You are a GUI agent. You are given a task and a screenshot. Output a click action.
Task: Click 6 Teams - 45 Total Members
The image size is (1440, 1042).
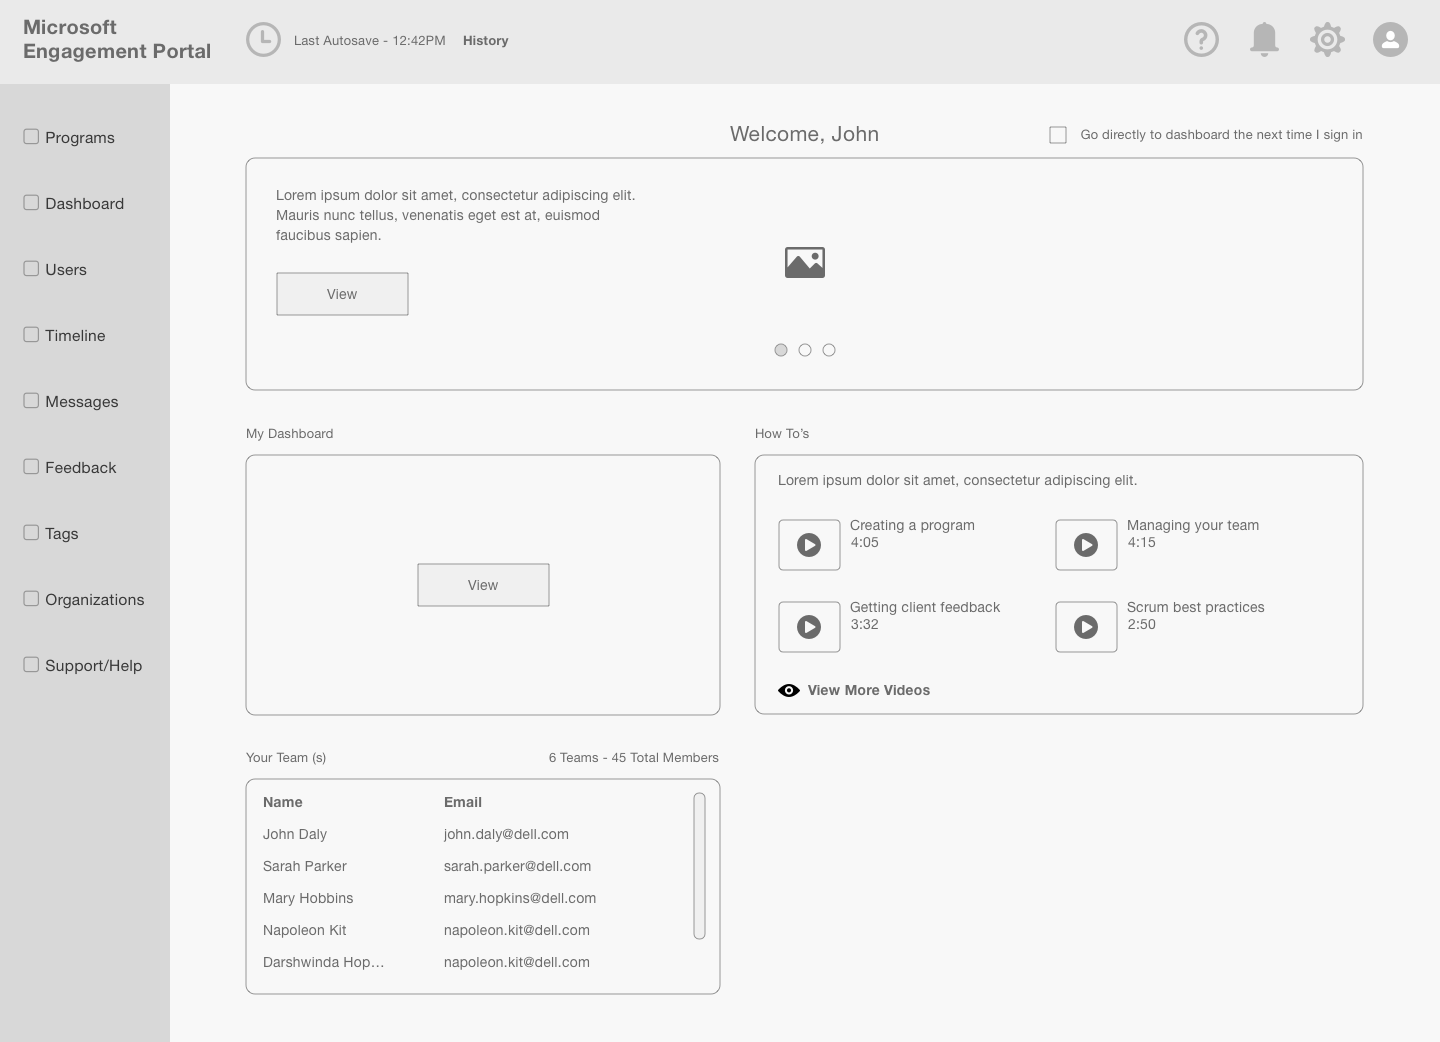pos(634,758)
